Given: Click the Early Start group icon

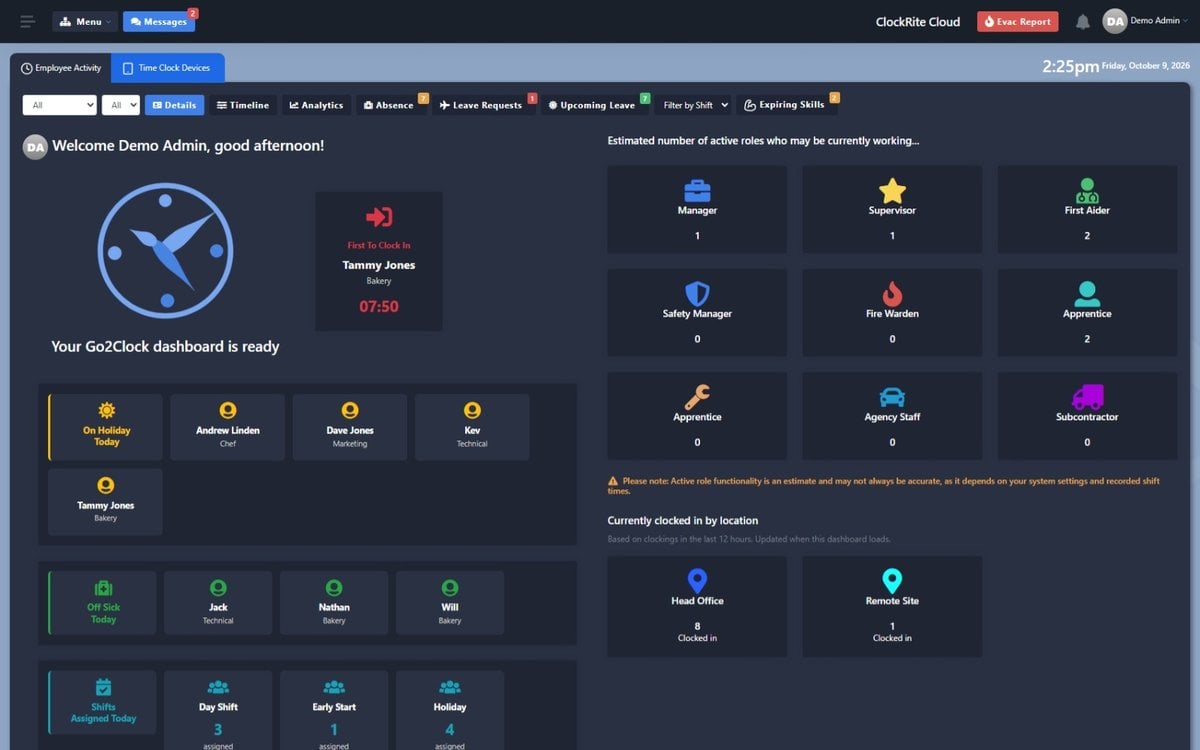Looking at the screenshot, I should coord(334,687).
